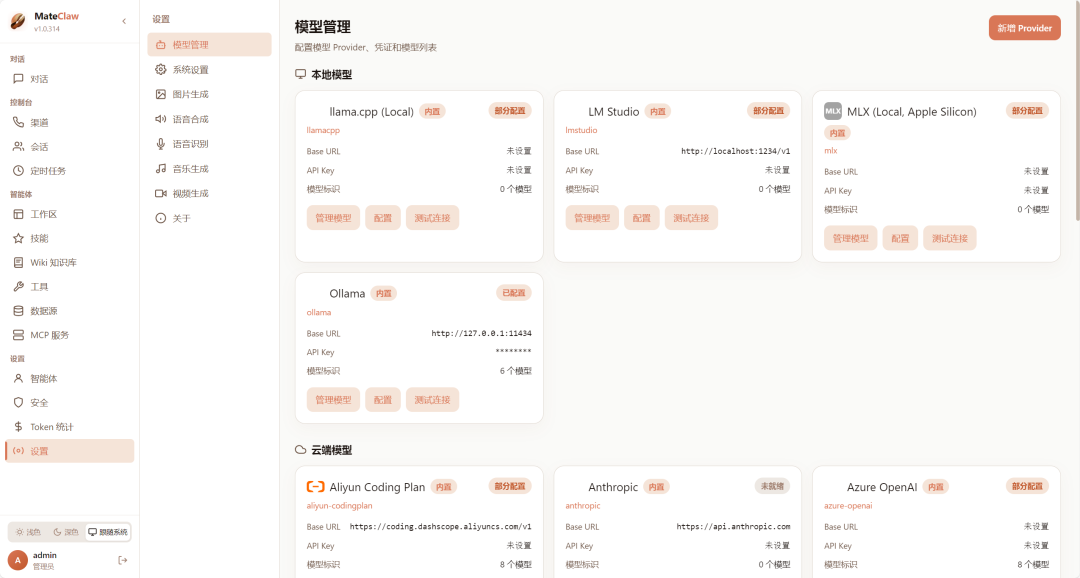Viewport: 1080px width, 578px height.
Task: Select the 语音合成 speech synthesis icon
Action: point(161,119)
